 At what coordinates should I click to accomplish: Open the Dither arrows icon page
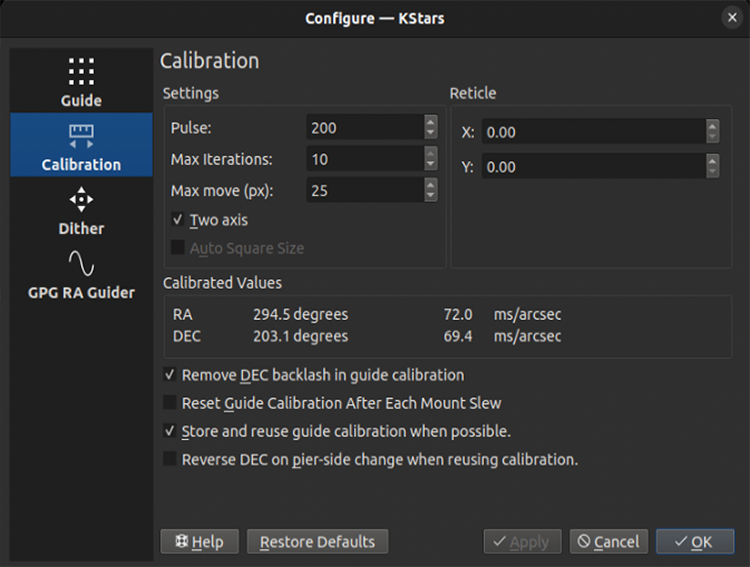81,200
